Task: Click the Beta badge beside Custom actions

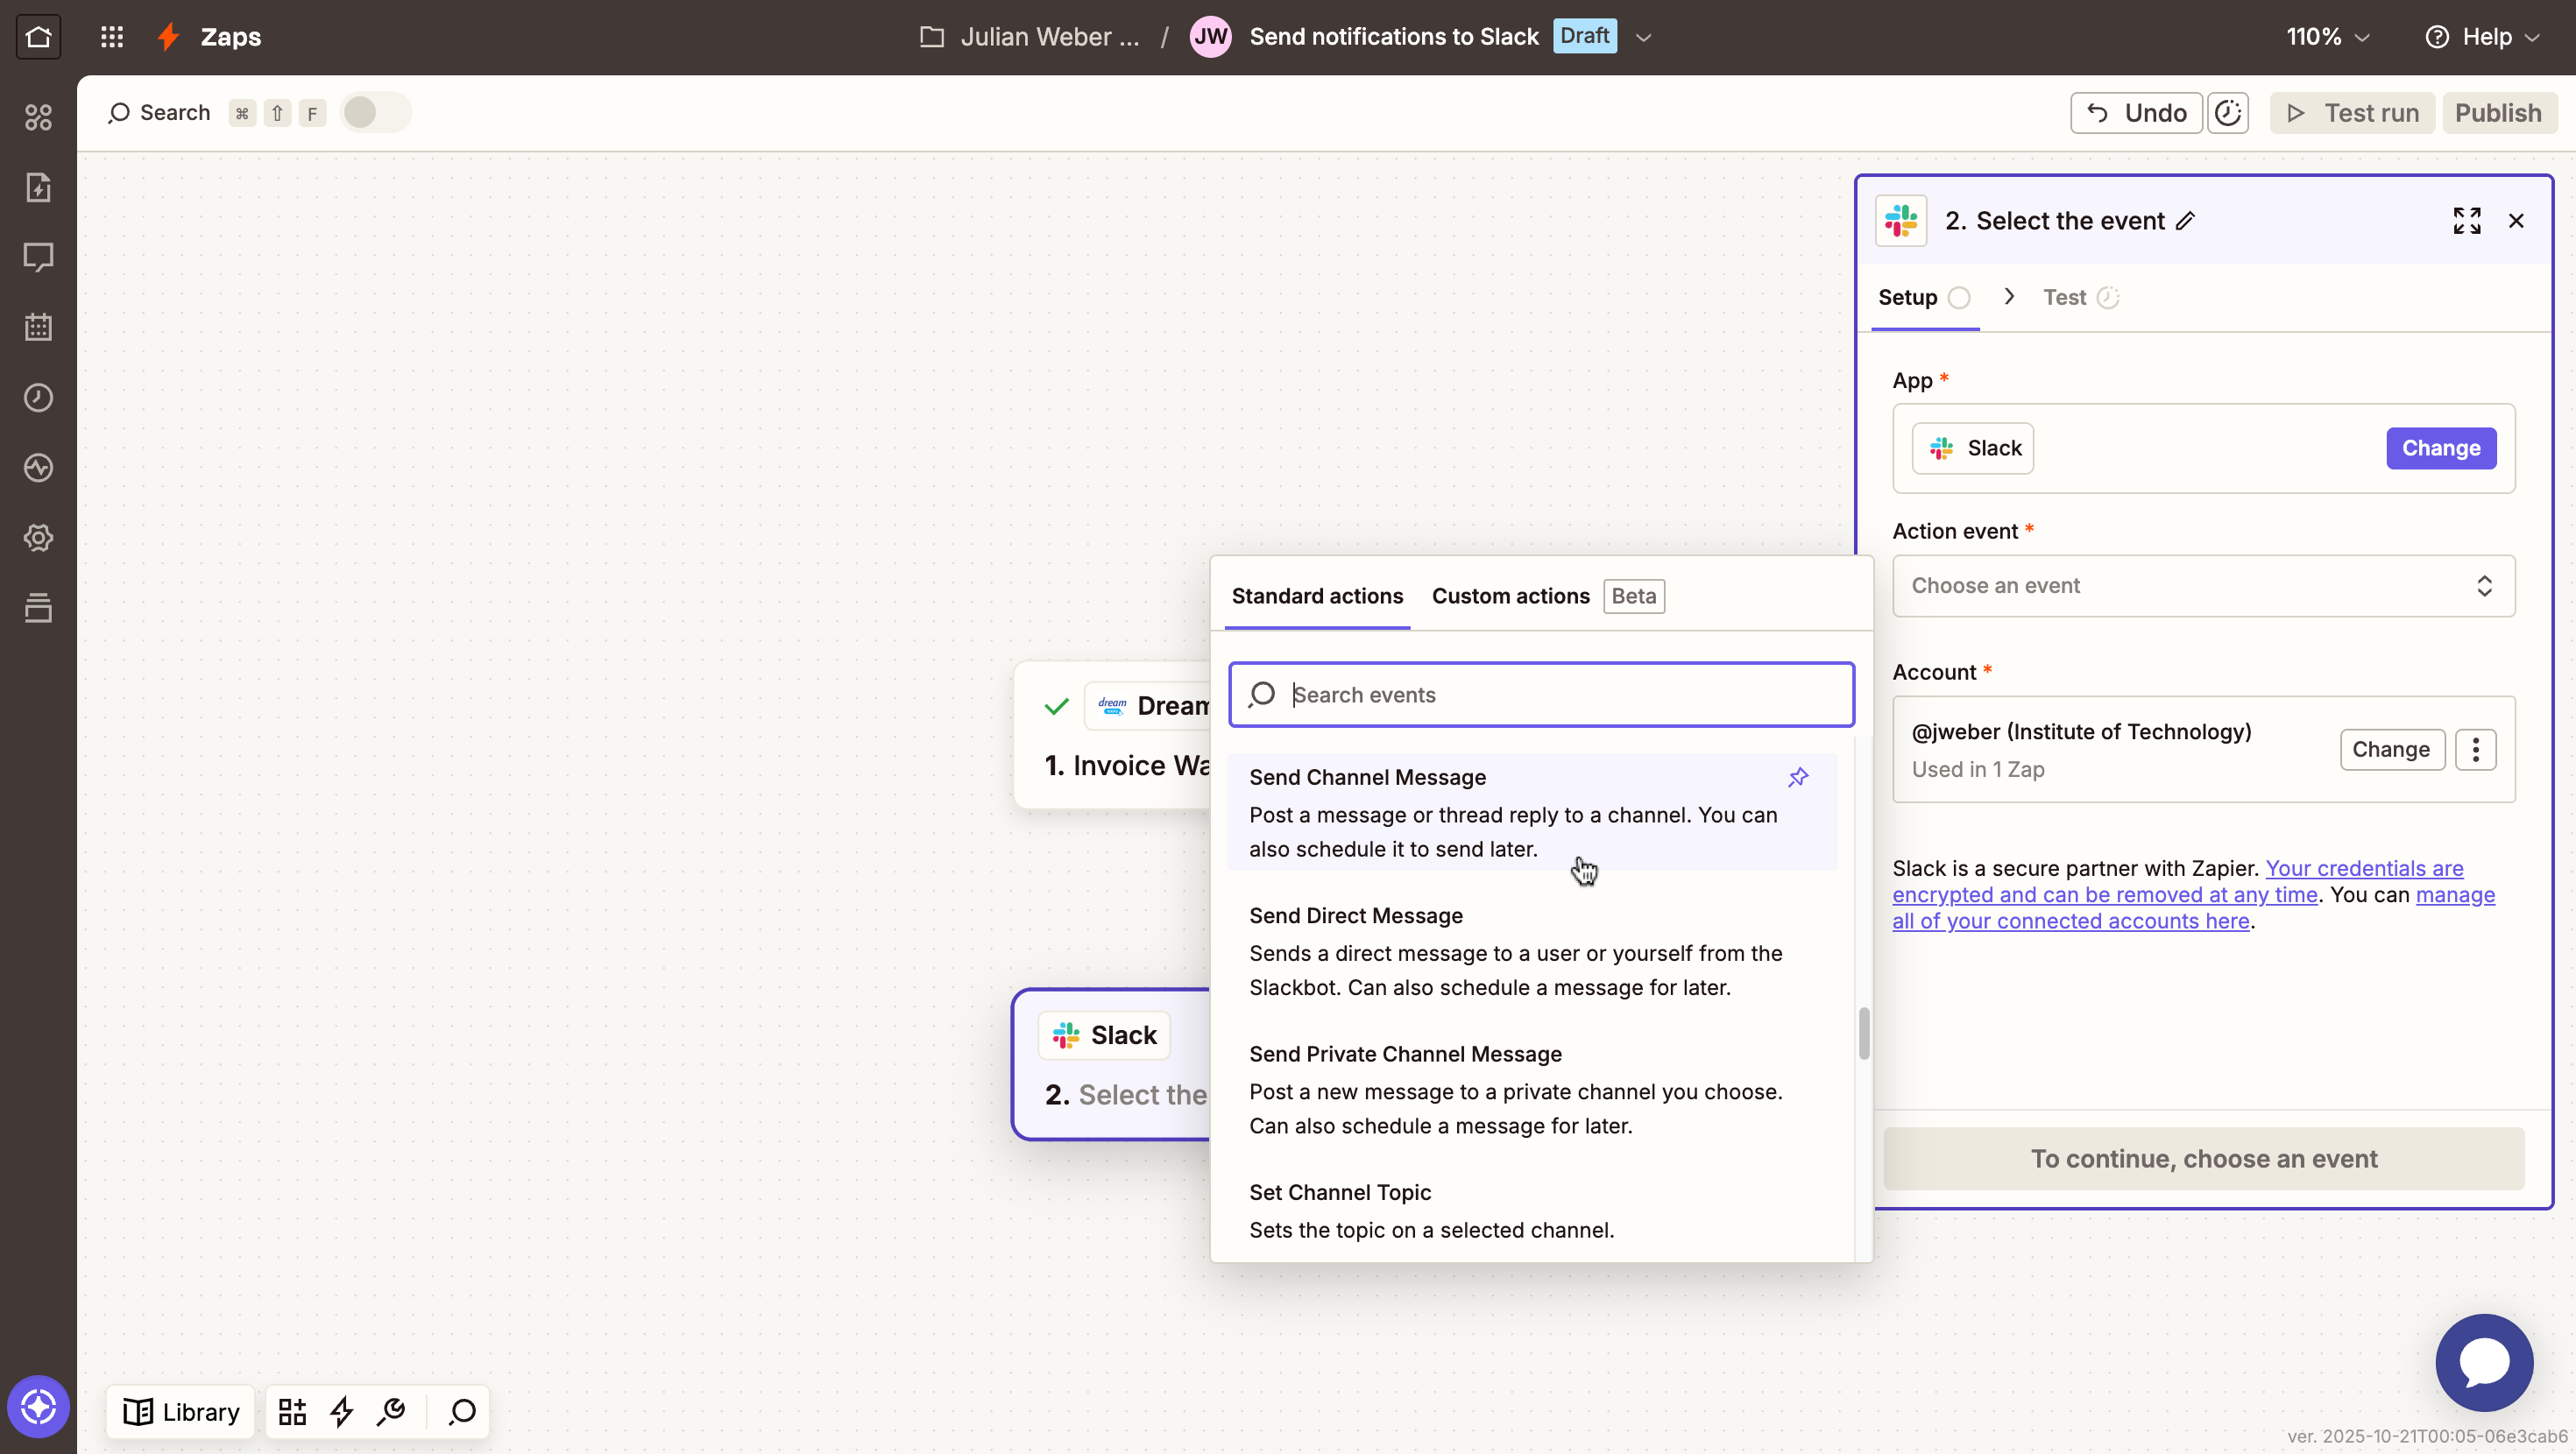Action: [x=1634, y=596]
